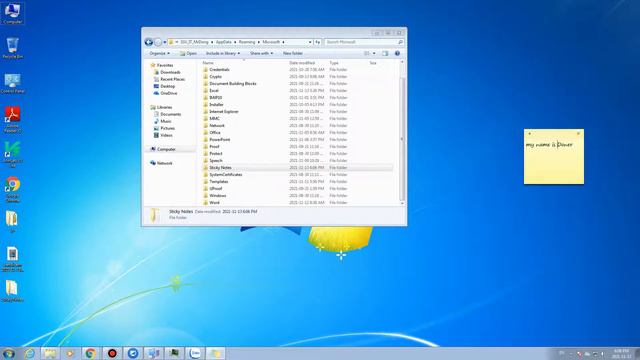This screenshot has height=360, width=640.
Task: Open the Share with menu
Action: click(261, 53)
